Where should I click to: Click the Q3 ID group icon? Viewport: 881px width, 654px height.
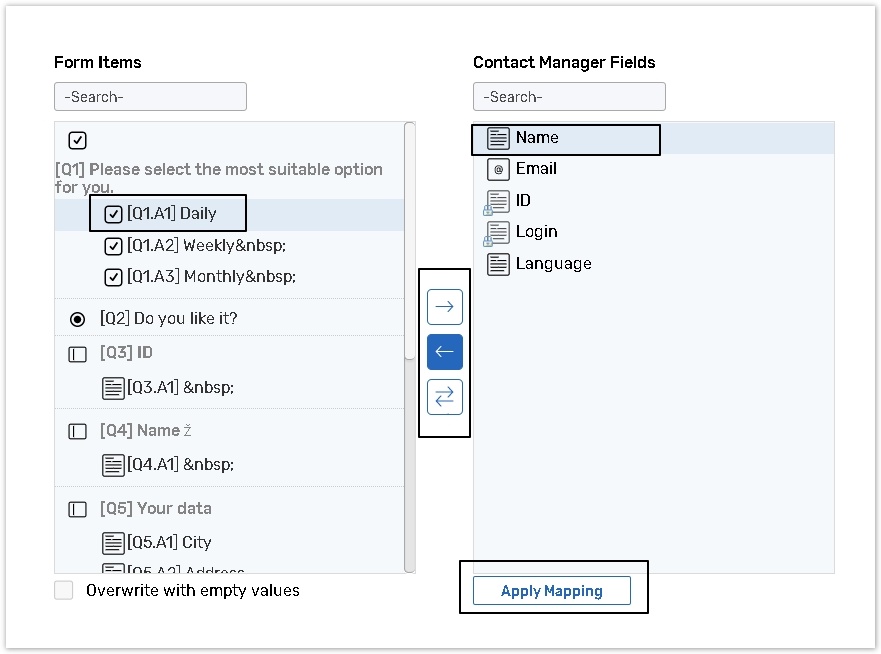(x=78, y=354)
